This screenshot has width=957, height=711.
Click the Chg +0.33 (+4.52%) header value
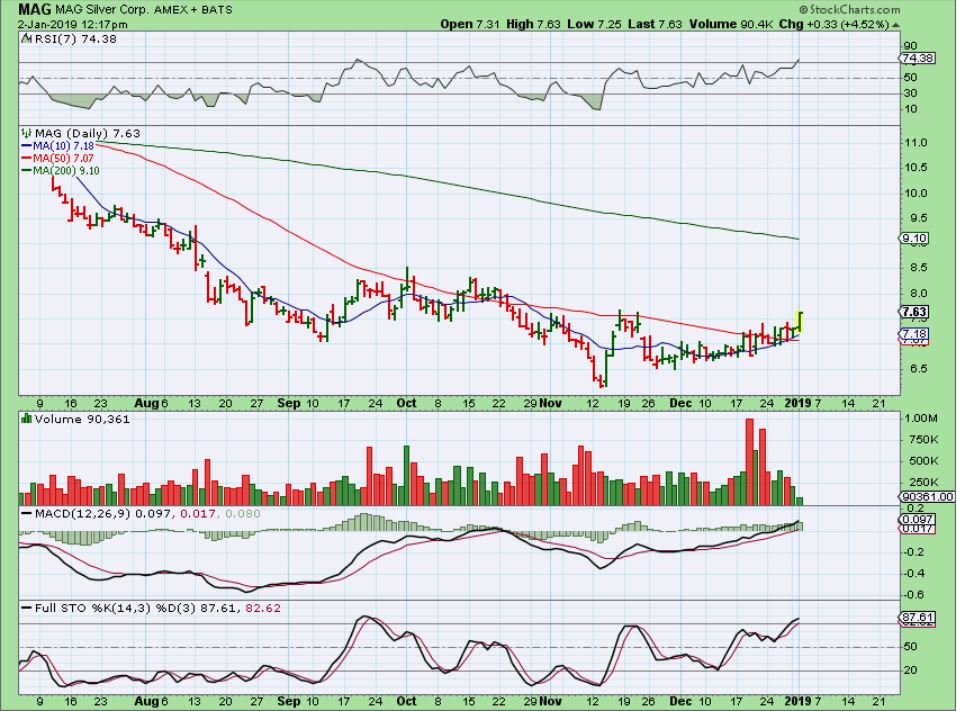(x=834, y=24)
